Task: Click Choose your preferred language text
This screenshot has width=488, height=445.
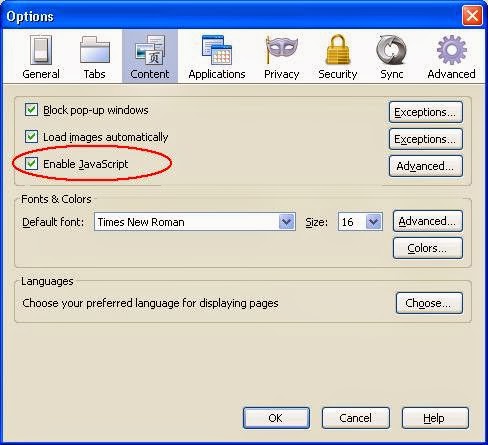Action: [150, 303]
